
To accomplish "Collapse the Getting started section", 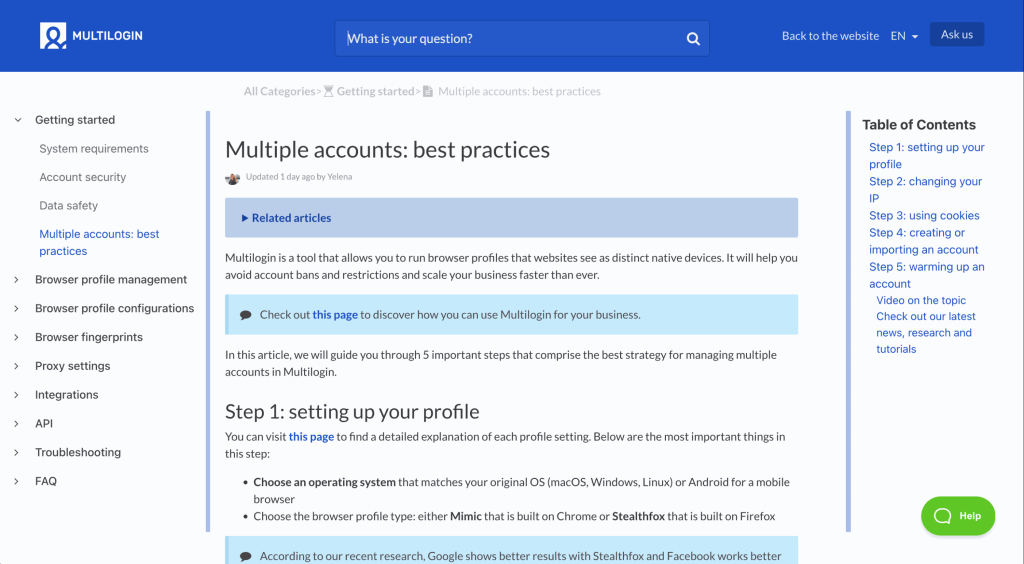I will pyautogui.click(x=18, y=120).
